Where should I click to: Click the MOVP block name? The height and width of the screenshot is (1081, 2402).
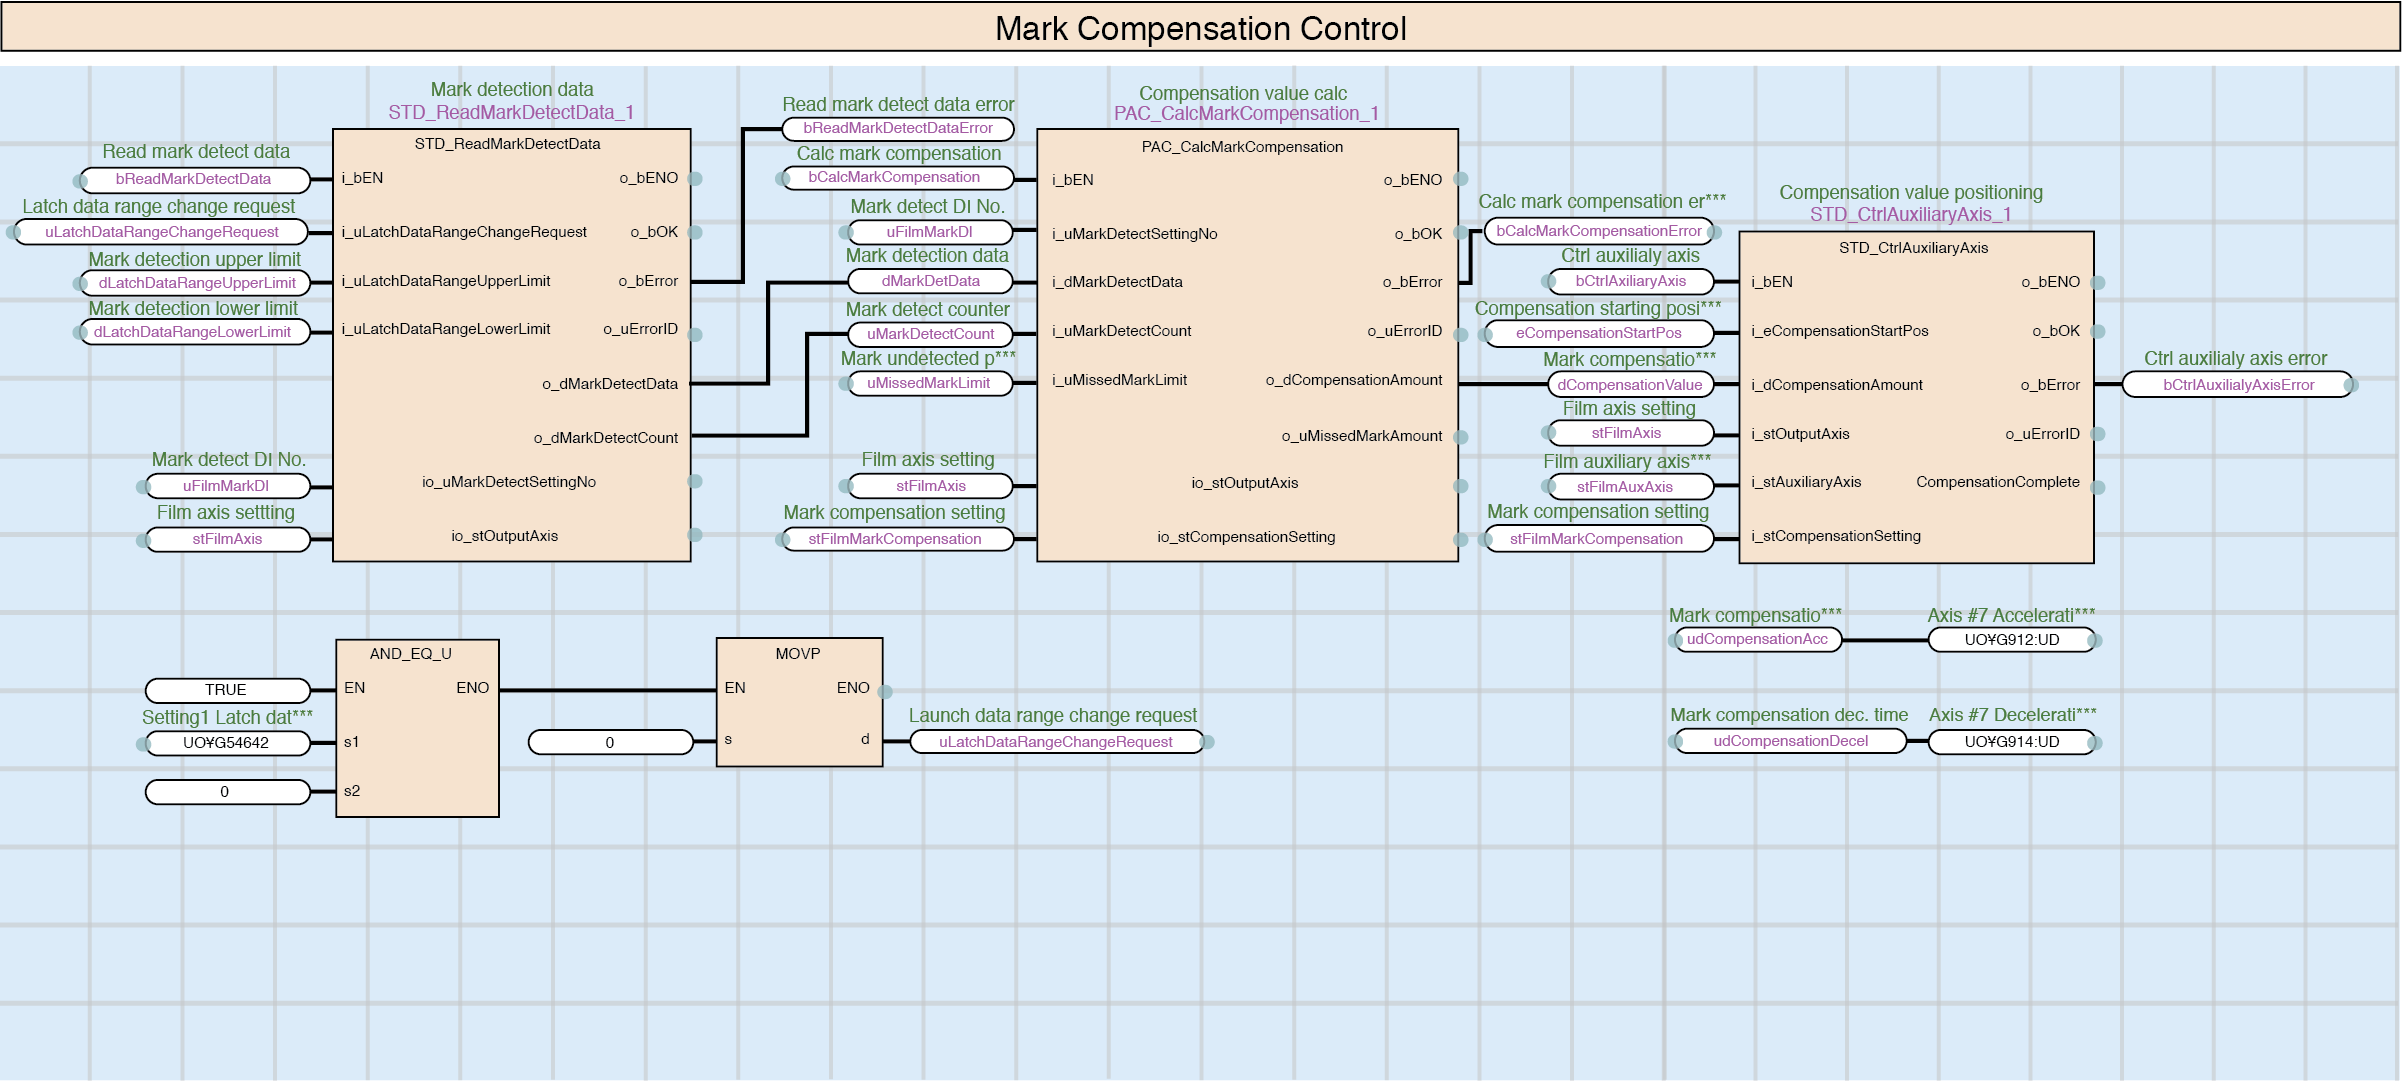(x=798, y=654)
